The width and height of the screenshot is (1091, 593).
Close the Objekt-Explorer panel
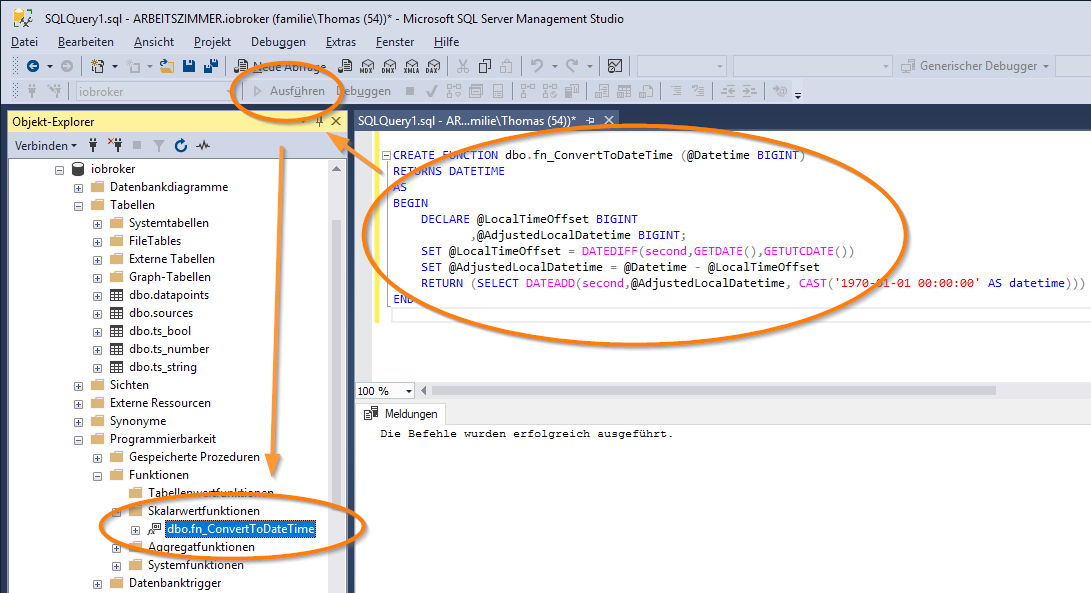[336, 121]
